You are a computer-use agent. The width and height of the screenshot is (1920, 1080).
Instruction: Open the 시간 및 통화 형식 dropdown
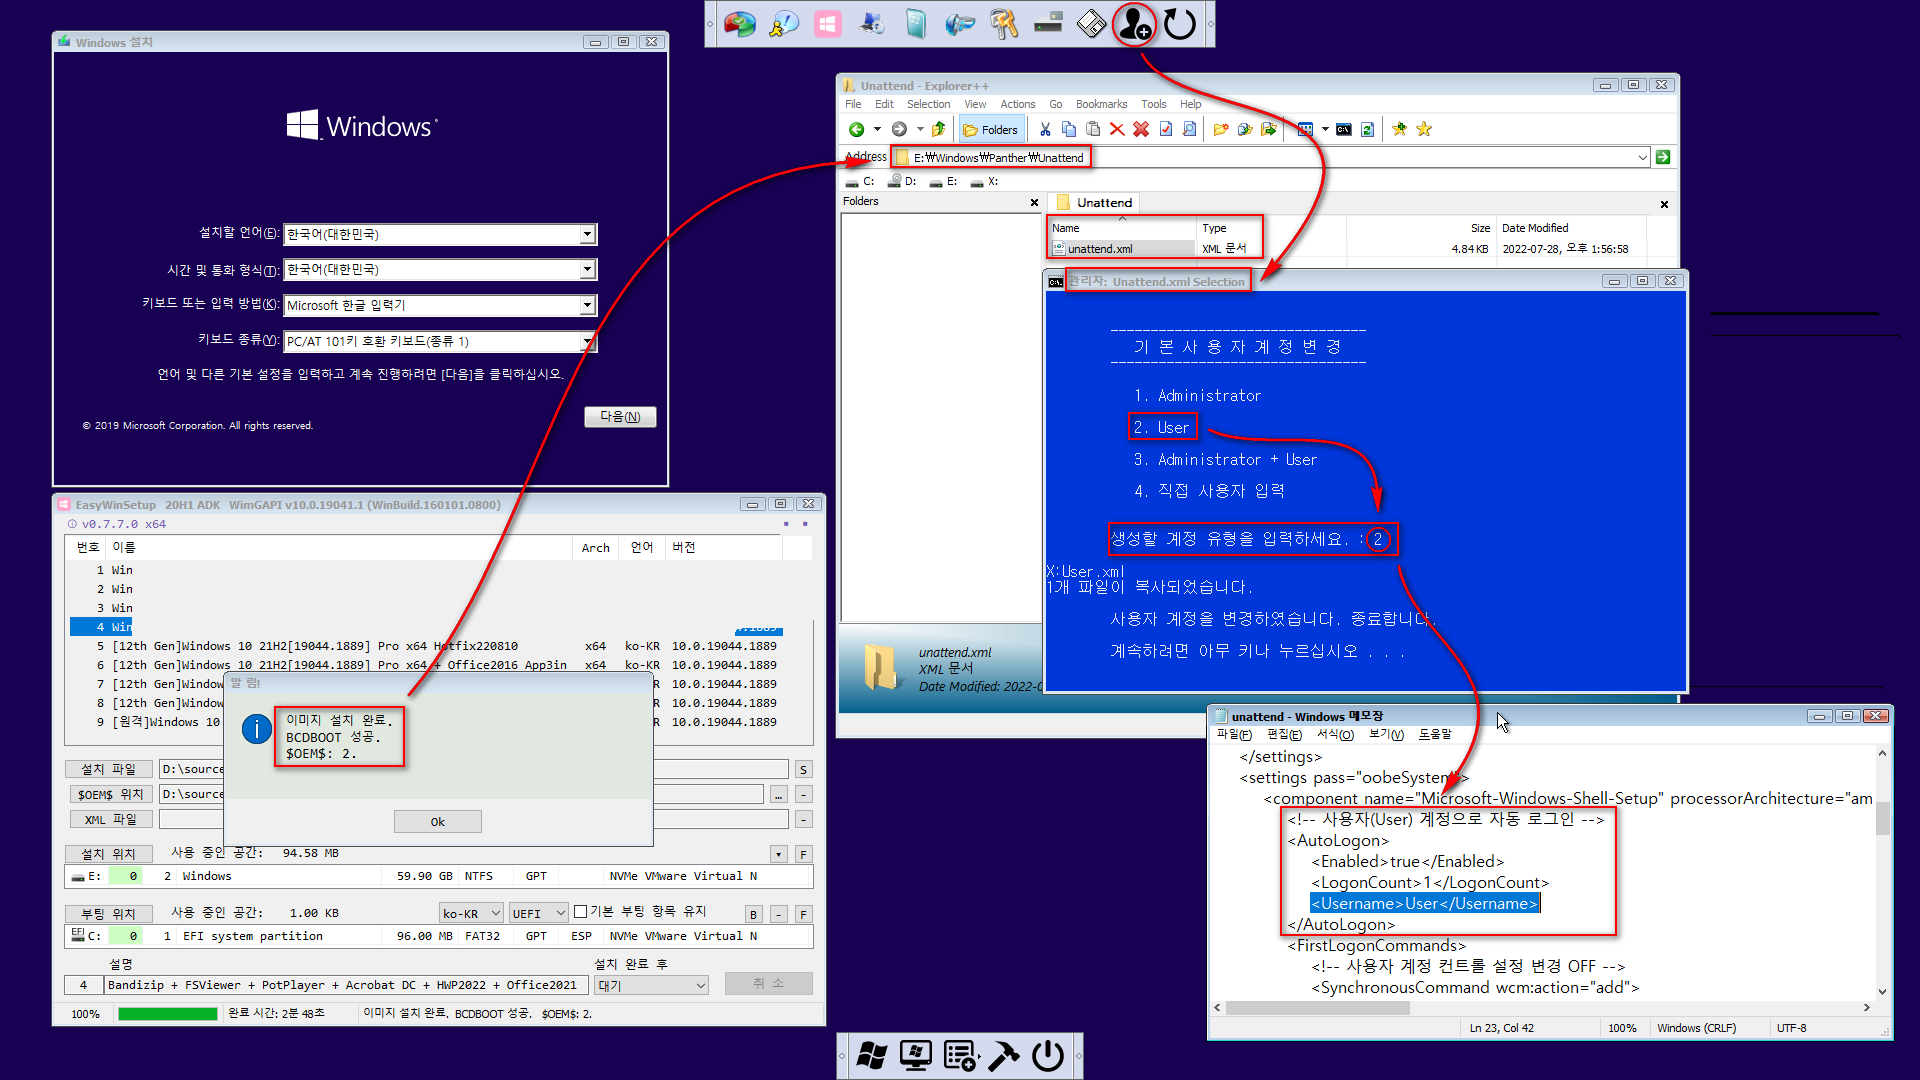click(587, 269)
